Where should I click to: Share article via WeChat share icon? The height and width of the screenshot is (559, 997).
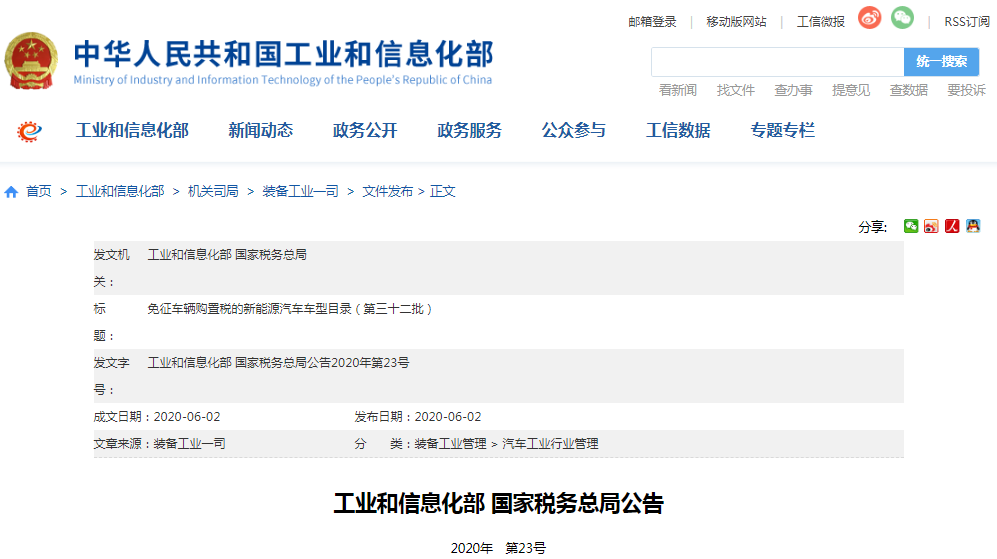(x=911, y=226)
